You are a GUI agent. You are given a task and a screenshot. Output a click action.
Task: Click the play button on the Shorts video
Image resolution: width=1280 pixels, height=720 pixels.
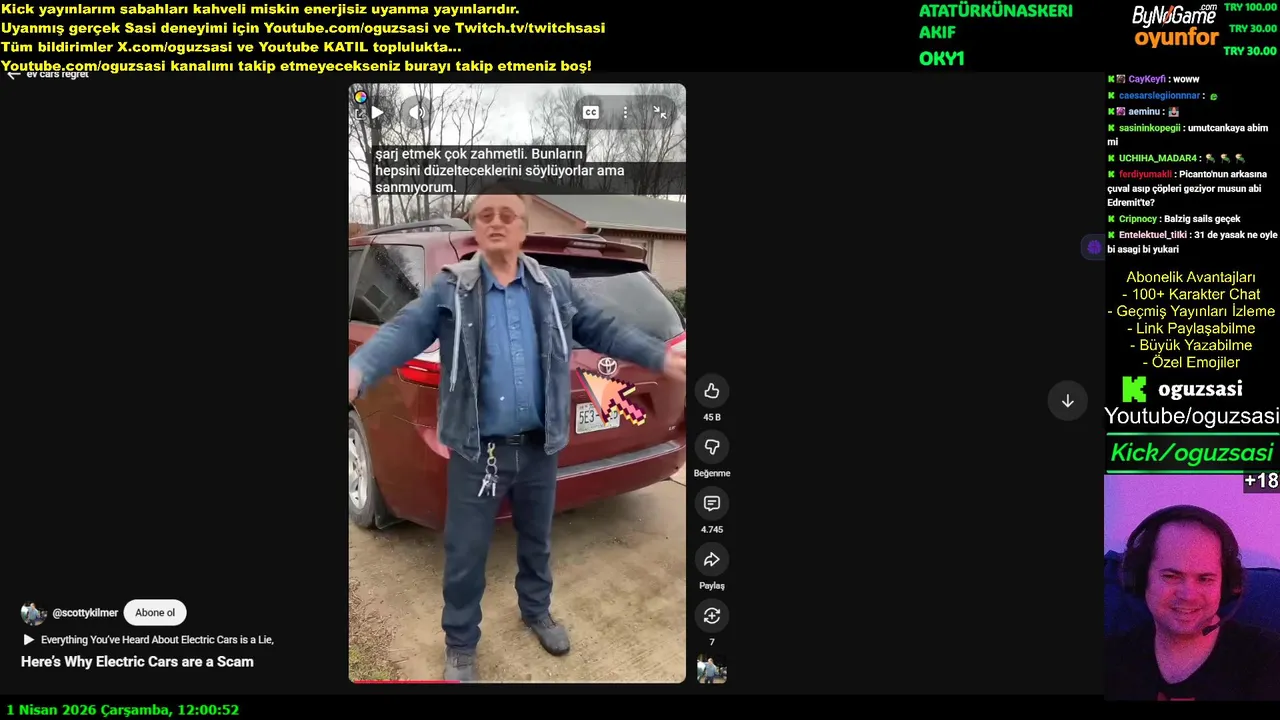pos(377,113)
